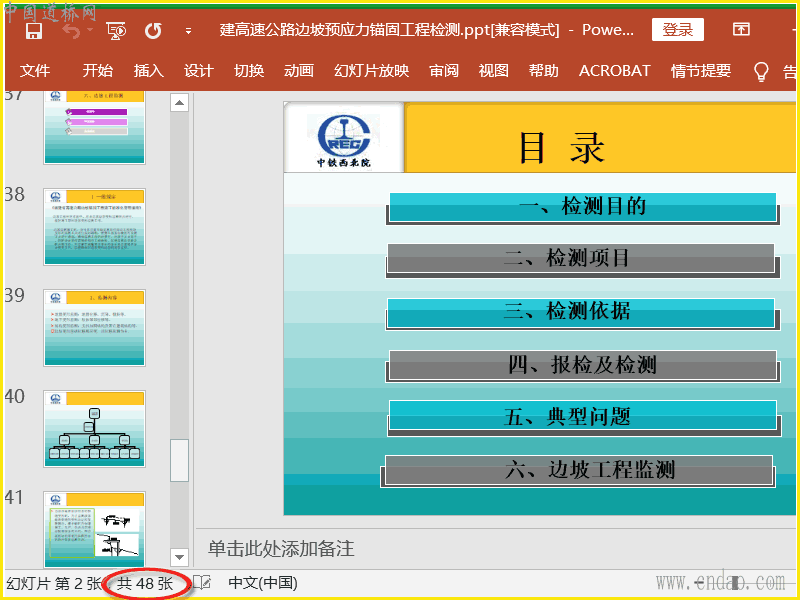The image size is (800, 600).
Task: Select the 六、边坡工程监测 box on slide
Action: tap(578, 470)
